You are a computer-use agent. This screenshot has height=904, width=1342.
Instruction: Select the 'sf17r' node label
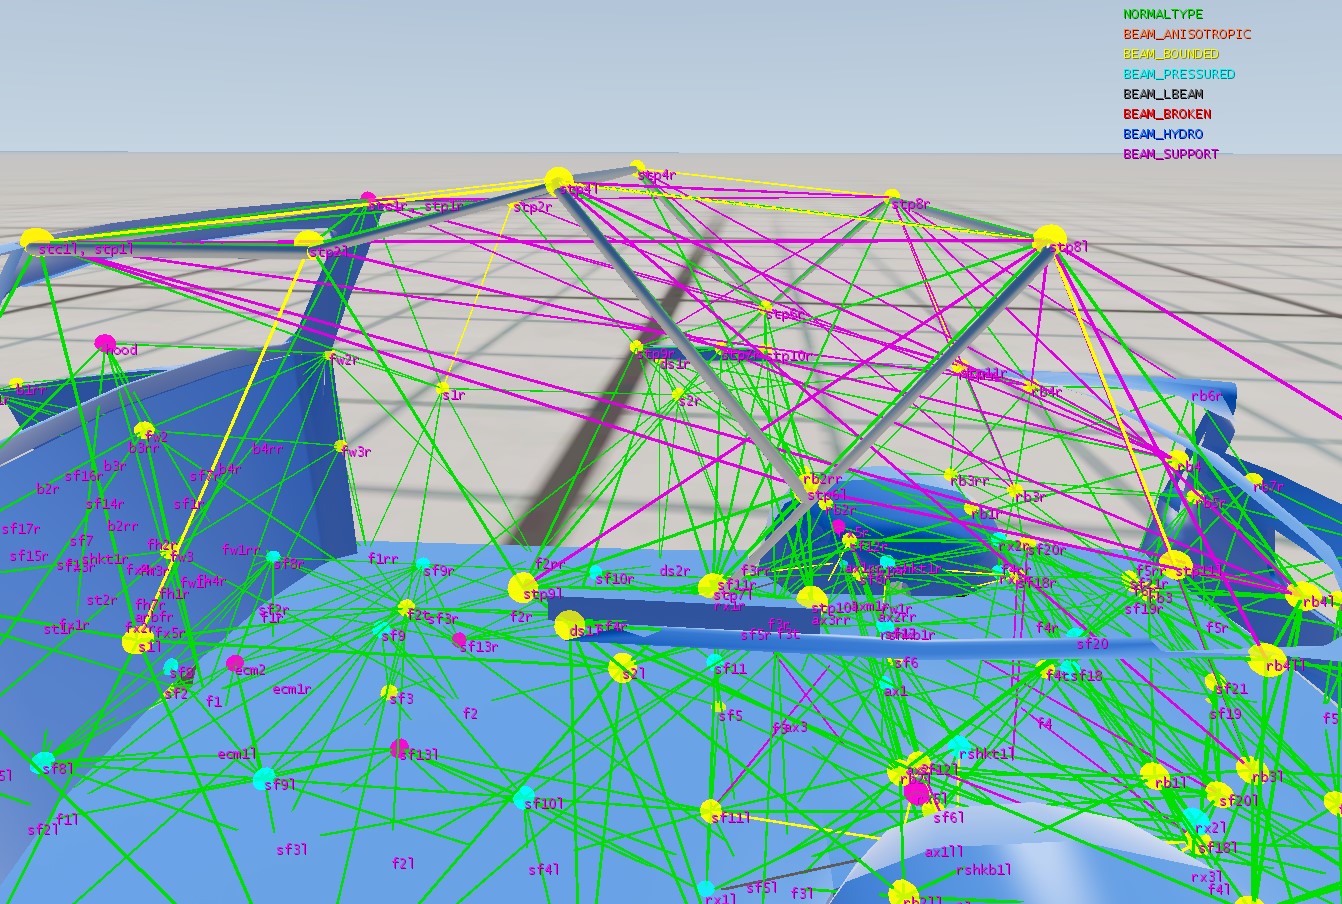point(21,530)
